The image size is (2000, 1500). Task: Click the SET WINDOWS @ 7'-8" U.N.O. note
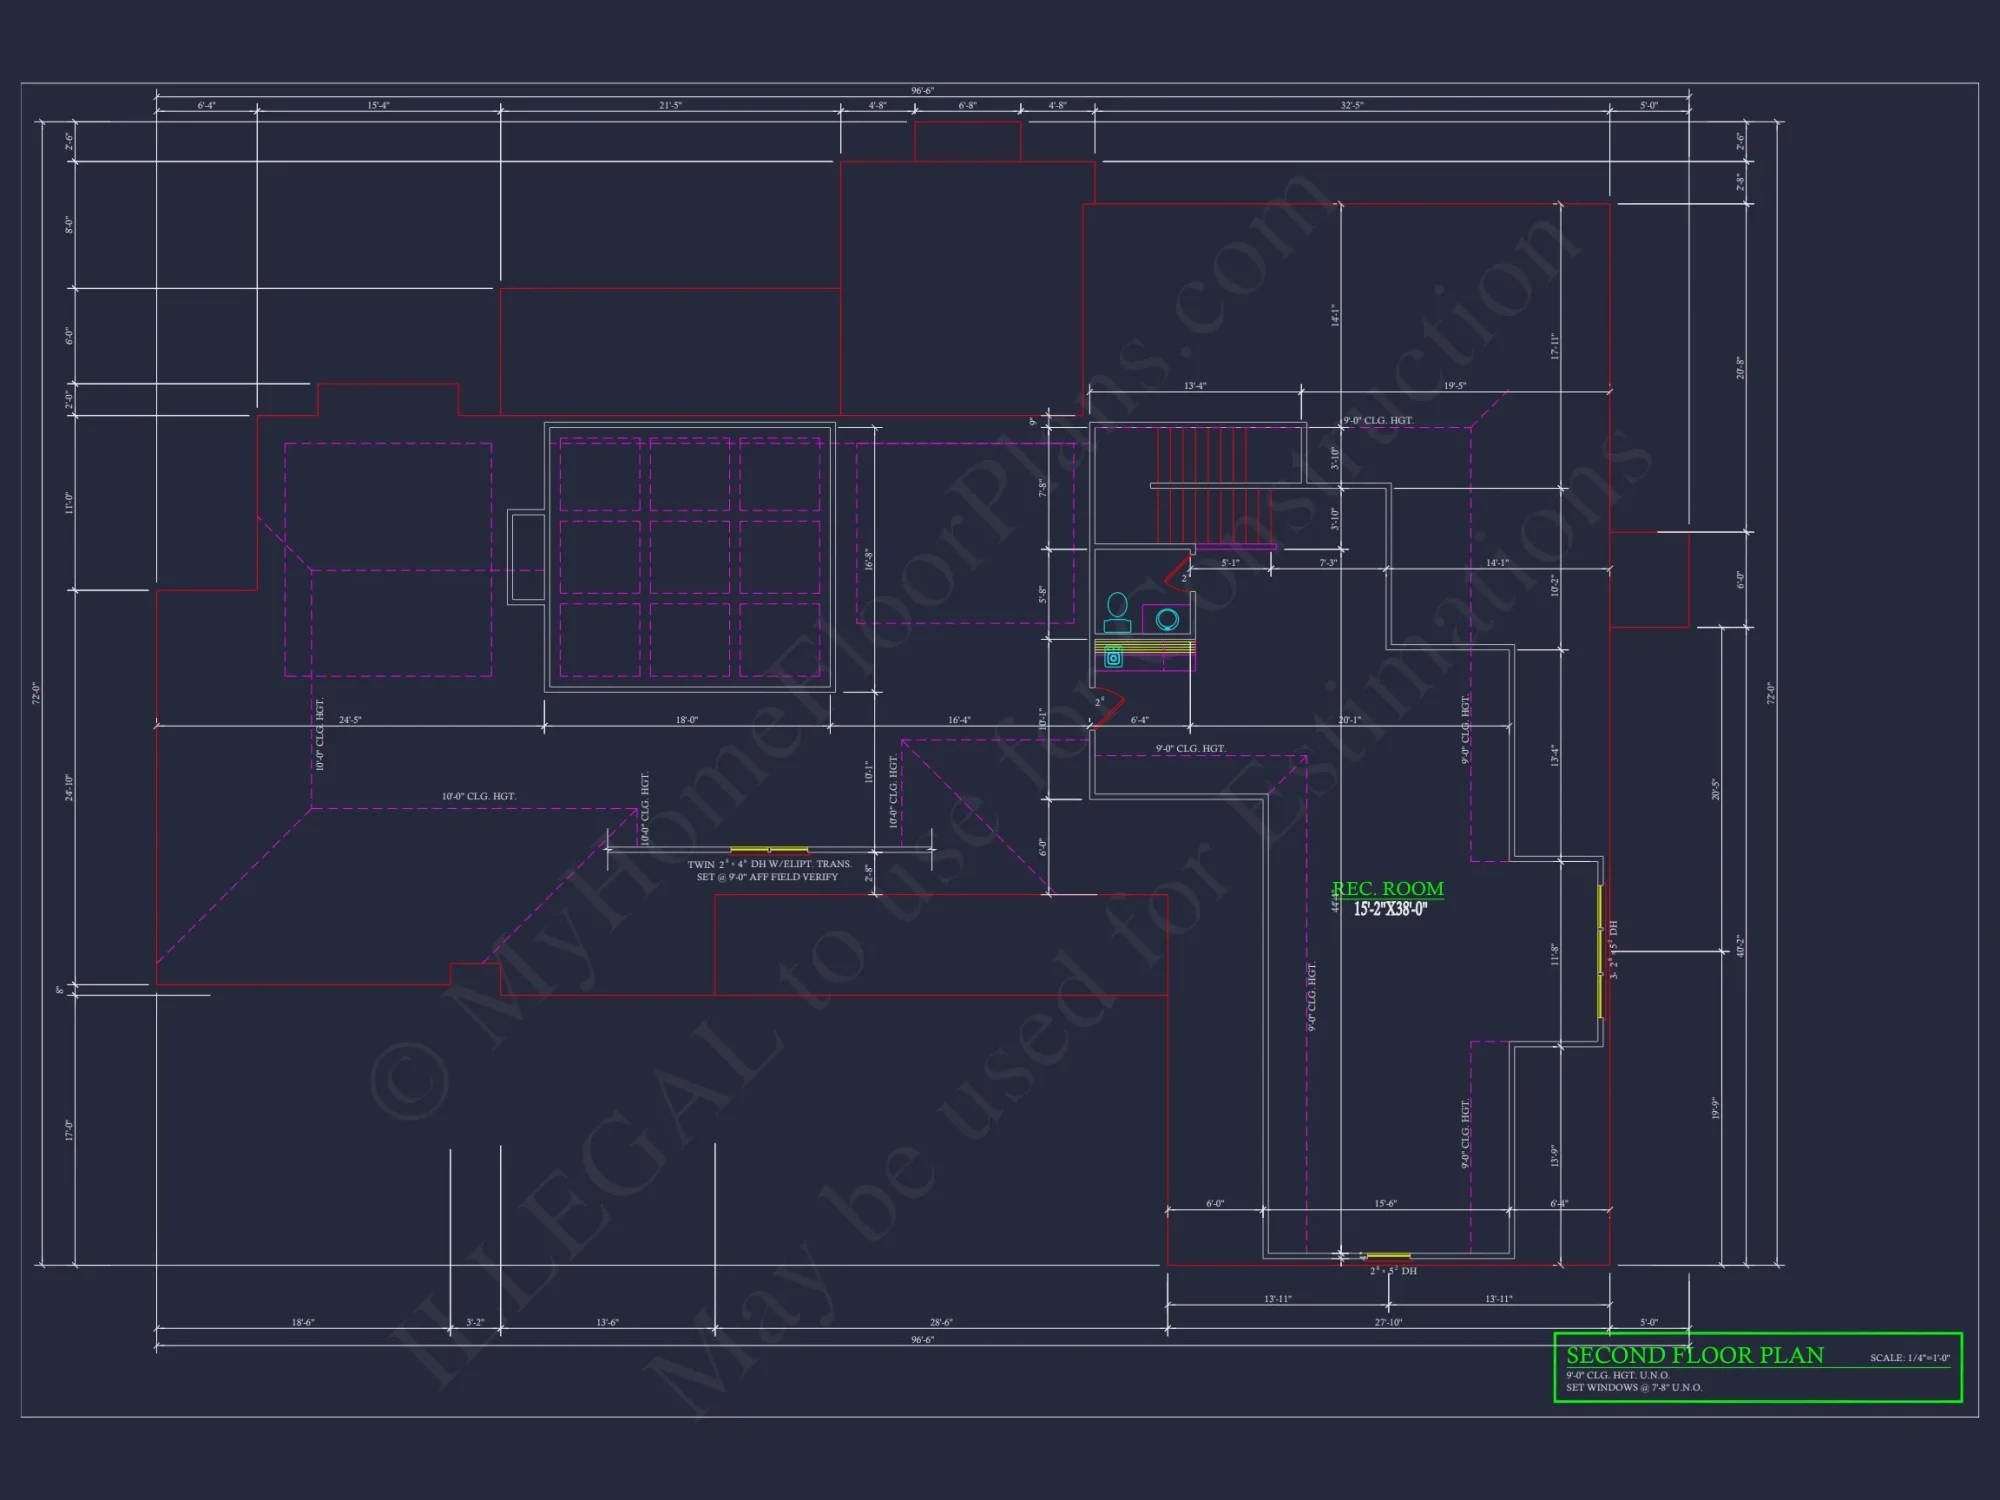point(1635,1388)
